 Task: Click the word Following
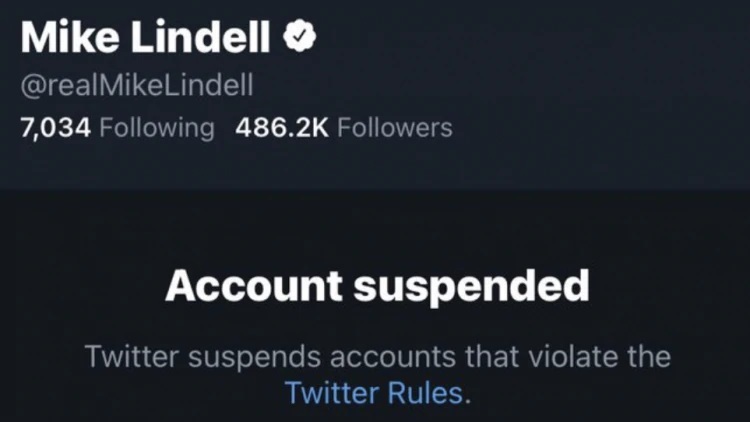[157, 128]
